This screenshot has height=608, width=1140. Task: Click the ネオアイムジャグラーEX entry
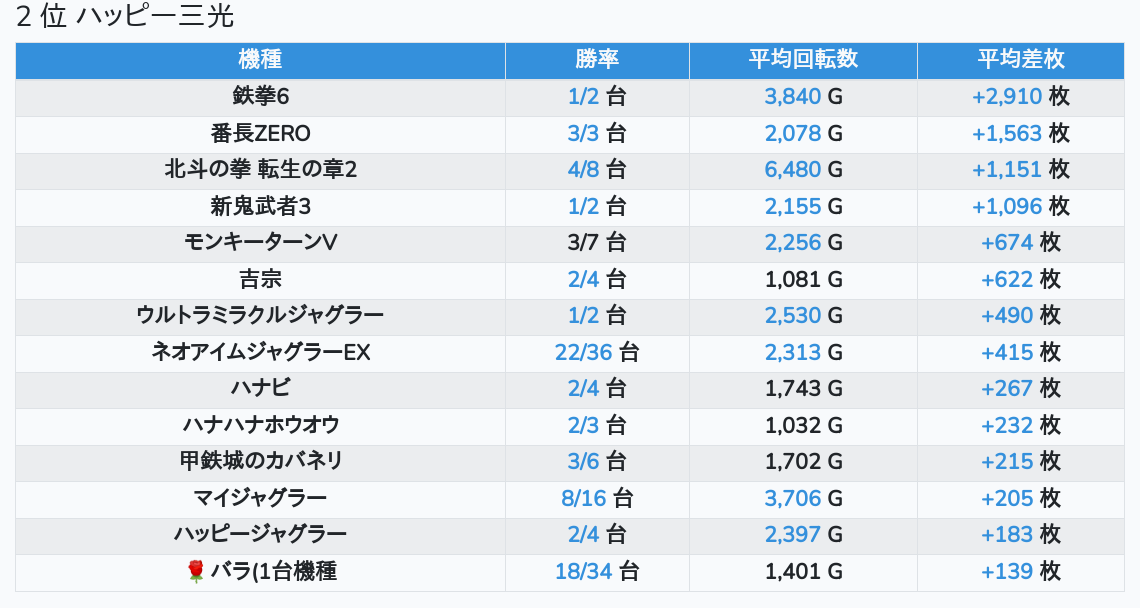coord(260,353)
